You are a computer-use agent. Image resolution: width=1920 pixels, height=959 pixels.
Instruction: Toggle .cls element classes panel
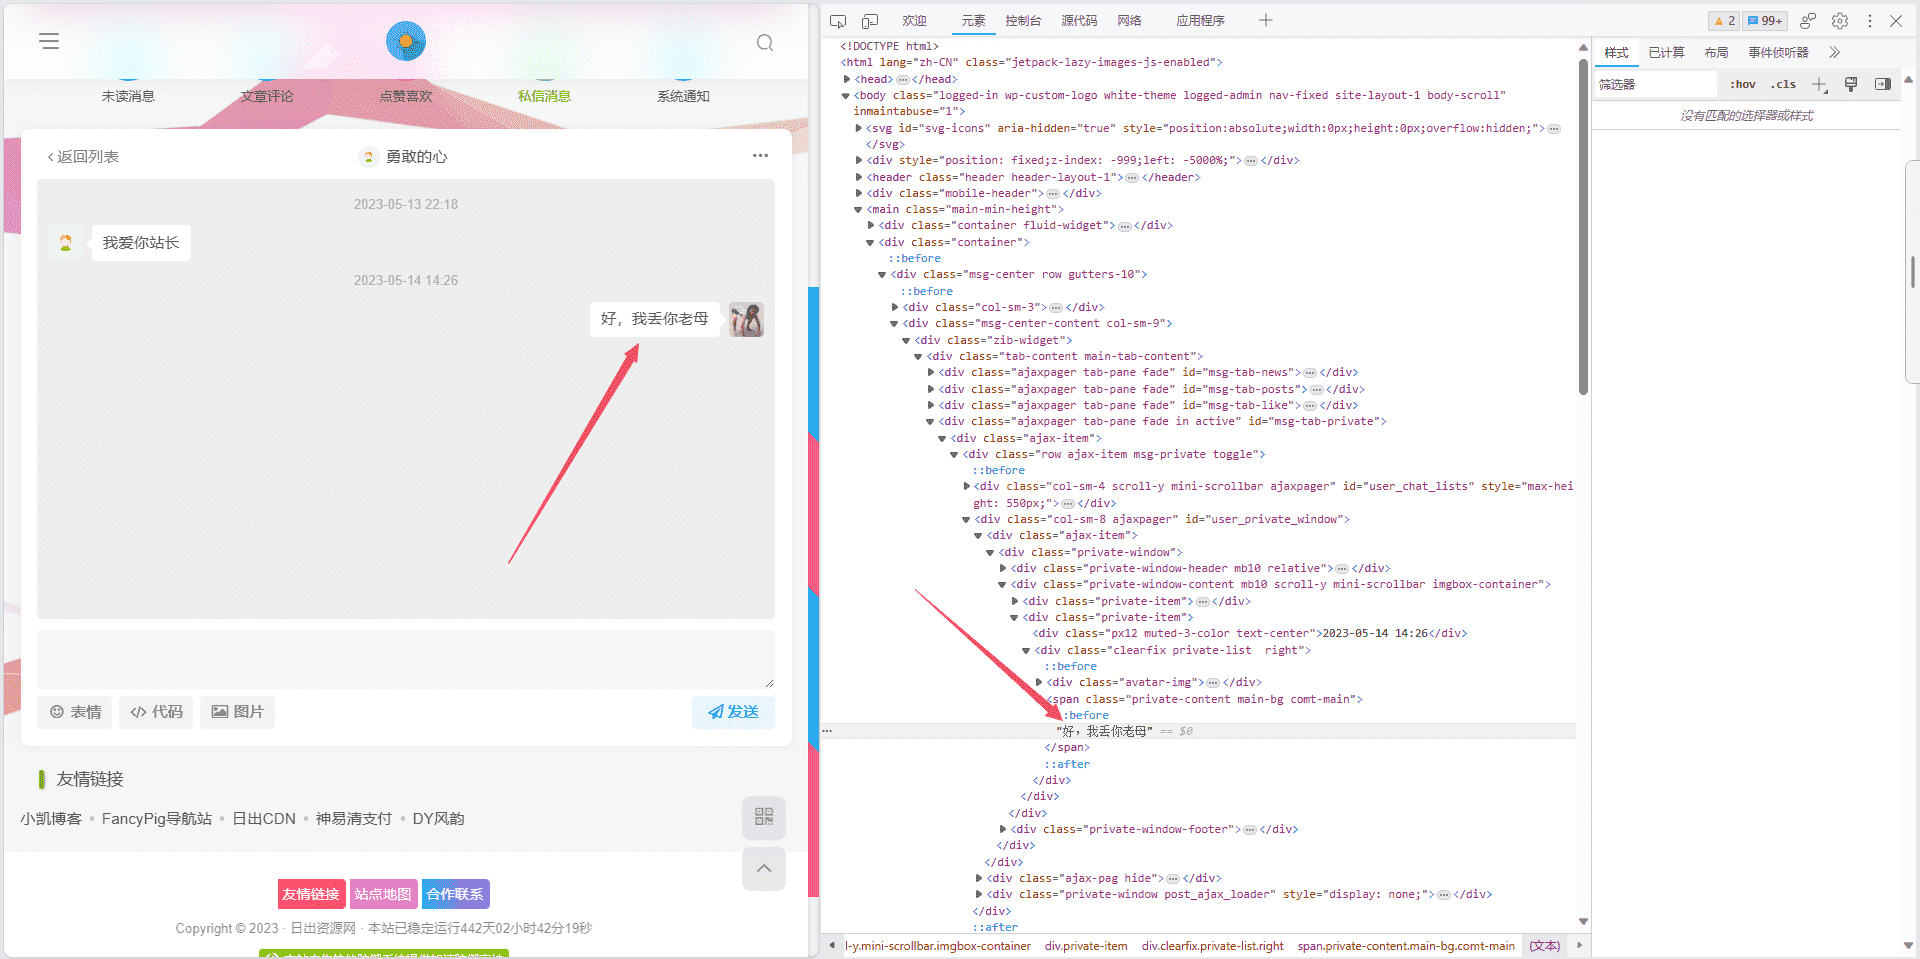click(x=1783, y=85)
